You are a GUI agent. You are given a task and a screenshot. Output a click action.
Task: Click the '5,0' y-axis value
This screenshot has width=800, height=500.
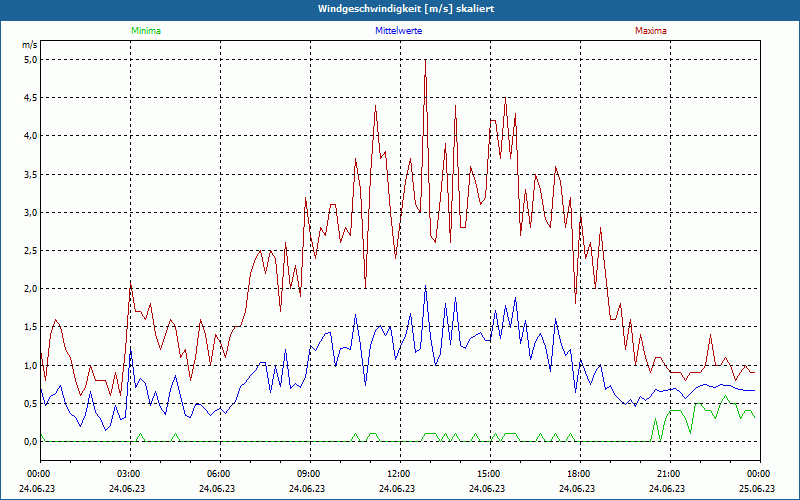31,60
